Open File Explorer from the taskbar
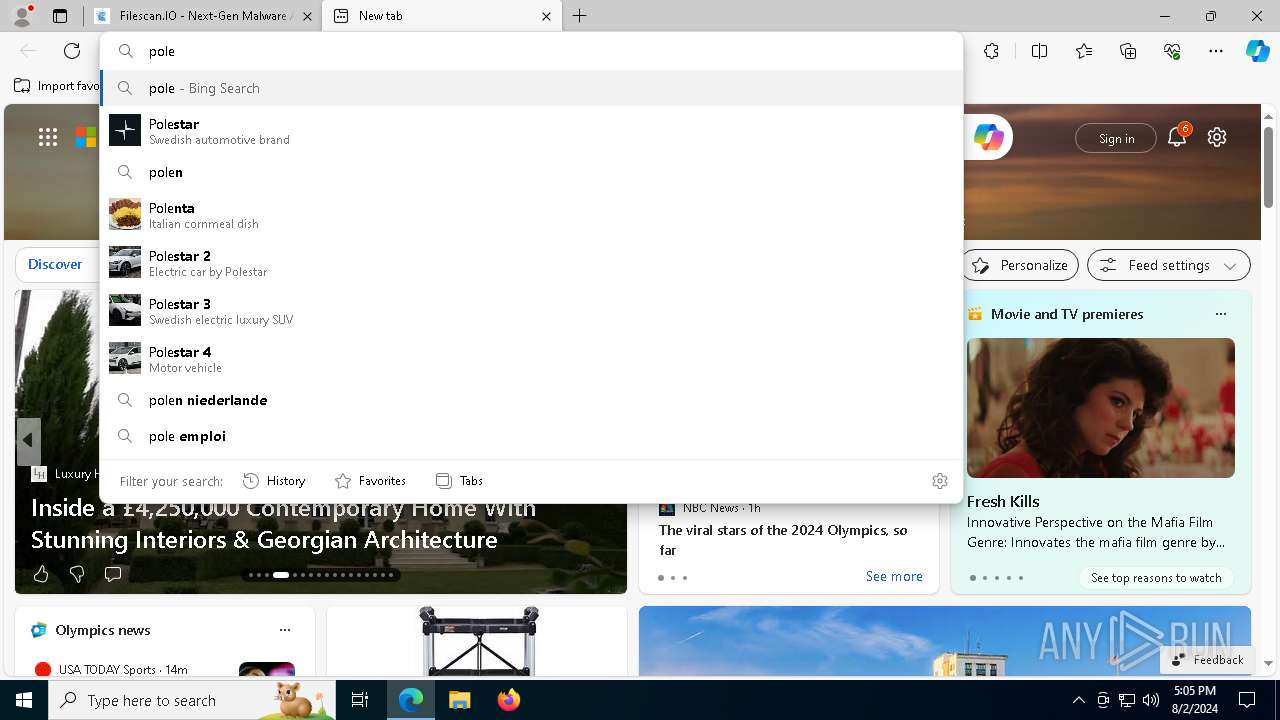 click(459, 700)
